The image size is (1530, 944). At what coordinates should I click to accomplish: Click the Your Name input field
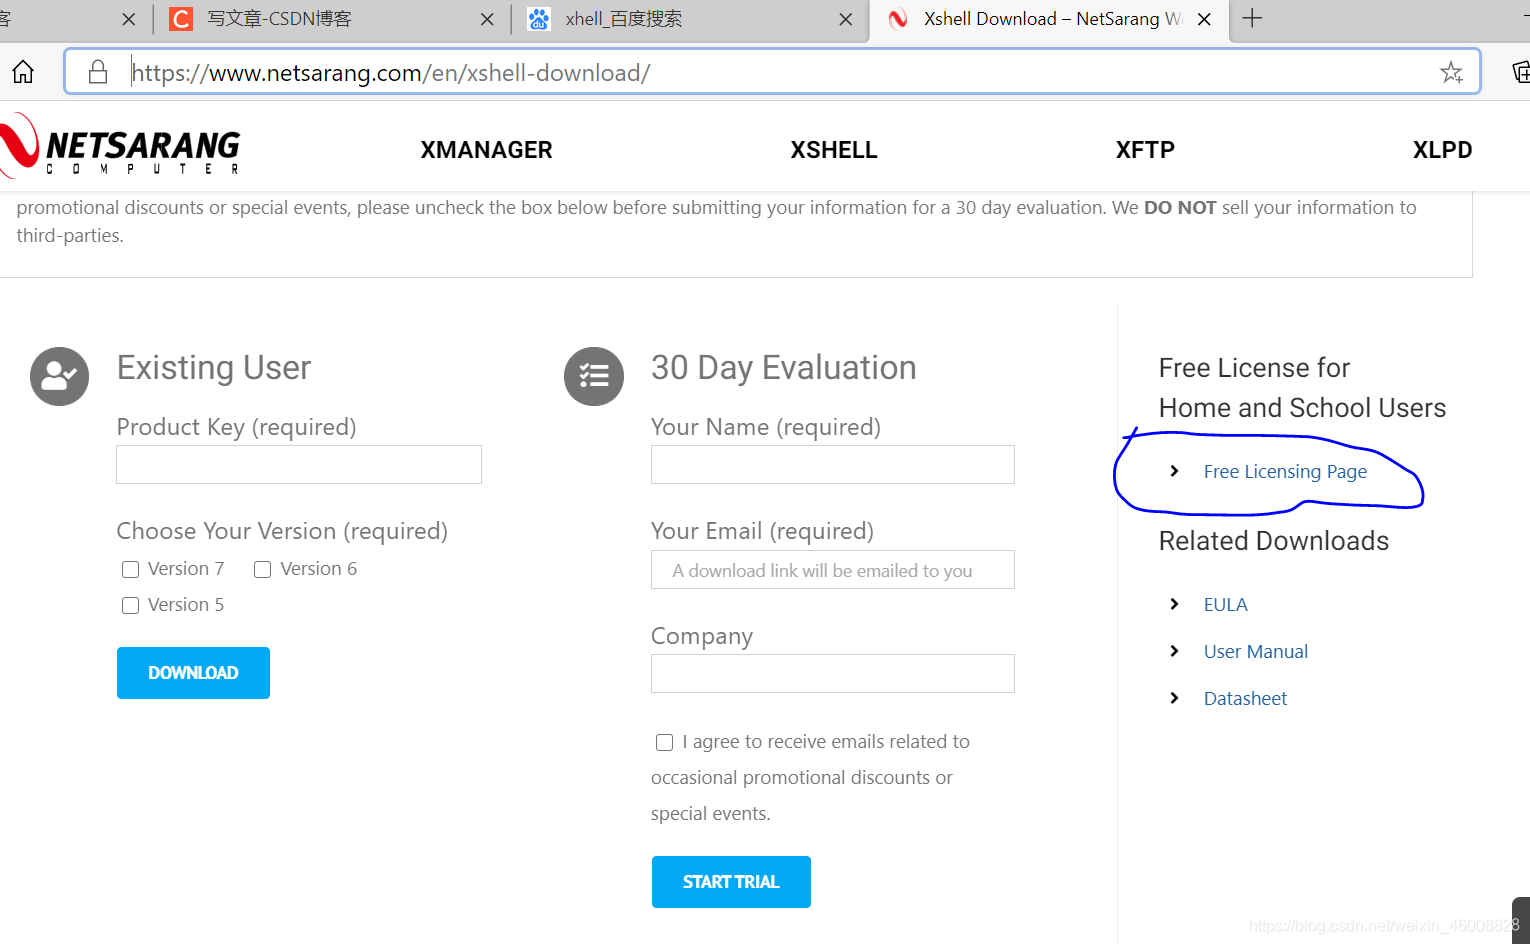pos(833,465)
